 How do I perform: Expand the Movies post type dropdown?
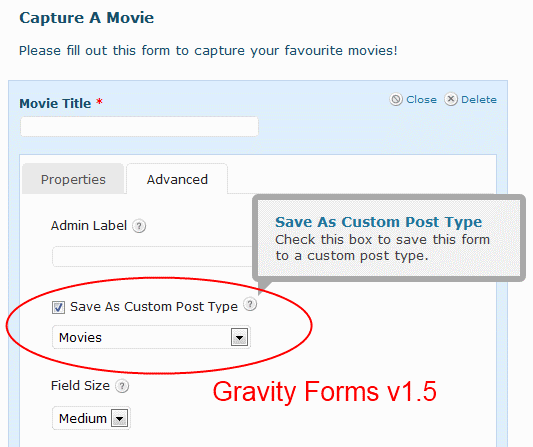tap(151, 337)
